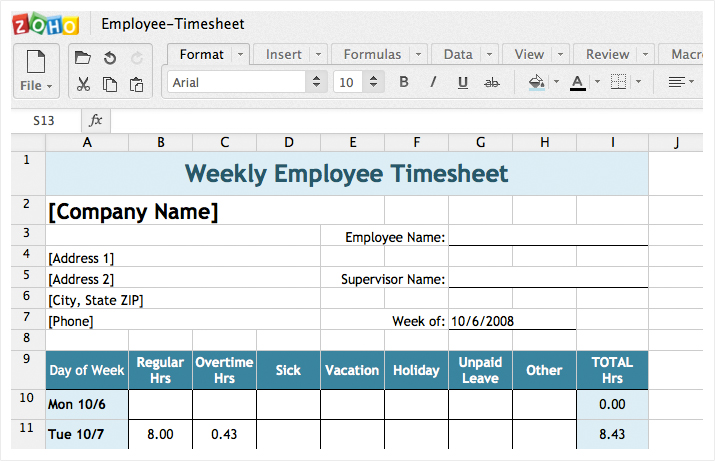This screenshot has width=715, height=461.
Task: Expand font color dropdown arrow
Action: click(597, 82)
